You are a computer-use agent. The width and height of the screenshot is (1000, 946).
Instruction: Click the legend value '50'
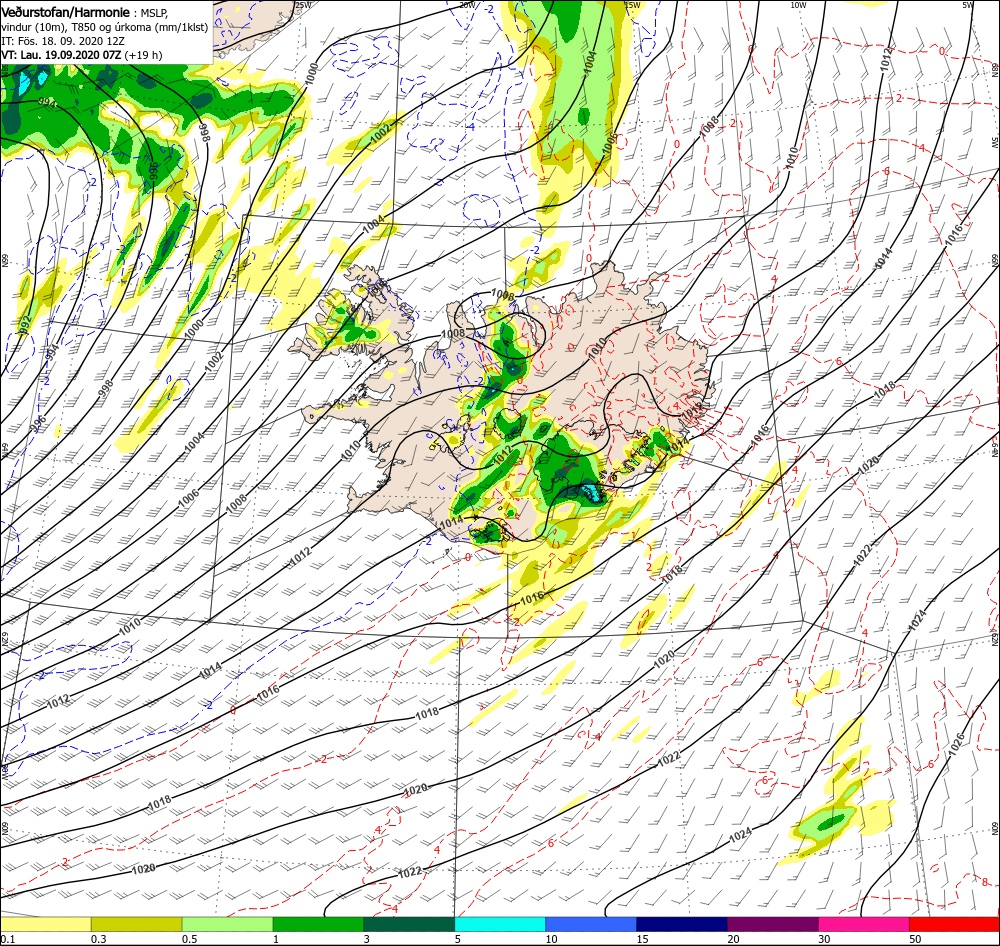tap(915, 939)
